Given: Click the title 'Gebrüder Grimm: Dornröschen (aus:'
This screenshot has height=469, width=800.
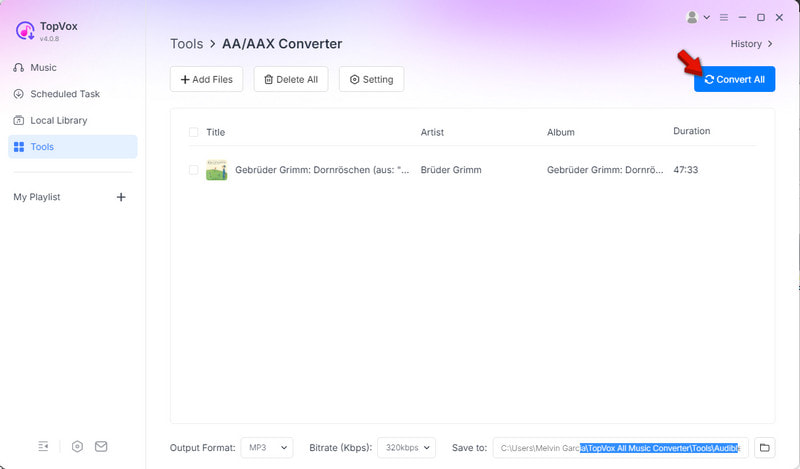Looking at the screenshot, I should click(x=322, y=170).
